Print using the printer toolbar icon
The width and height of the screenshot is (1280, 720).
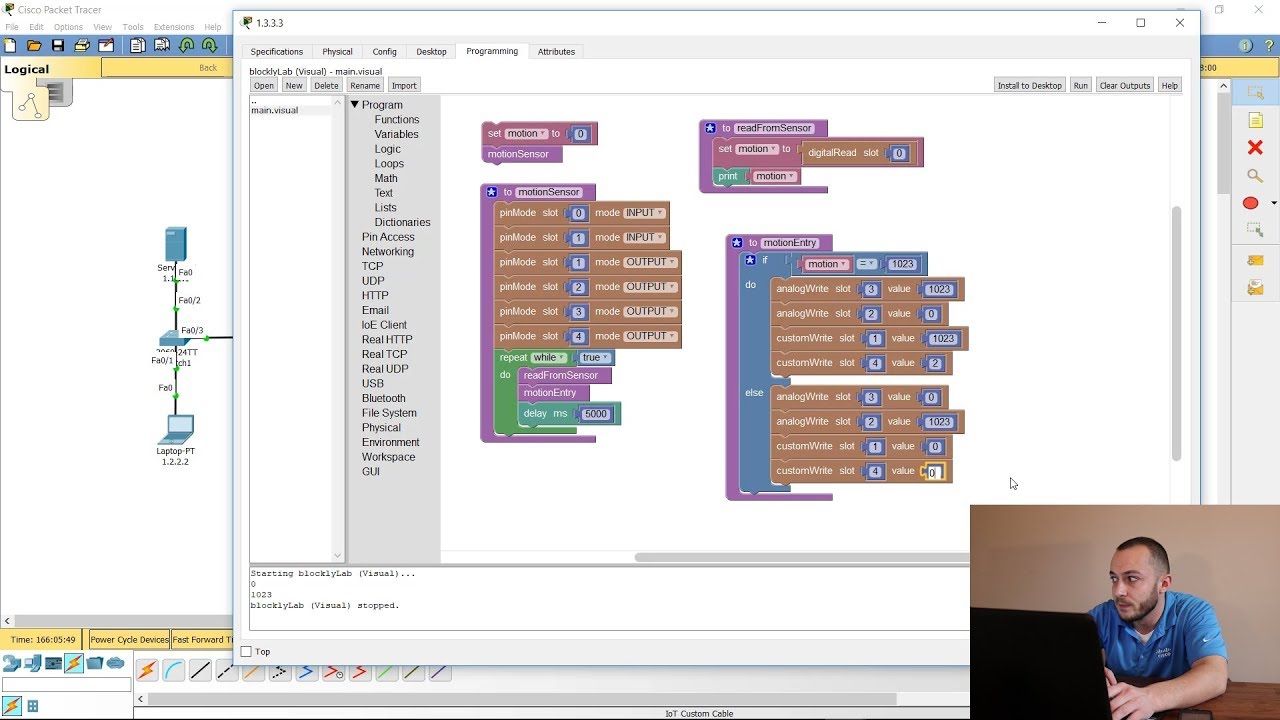click(82, 45)
